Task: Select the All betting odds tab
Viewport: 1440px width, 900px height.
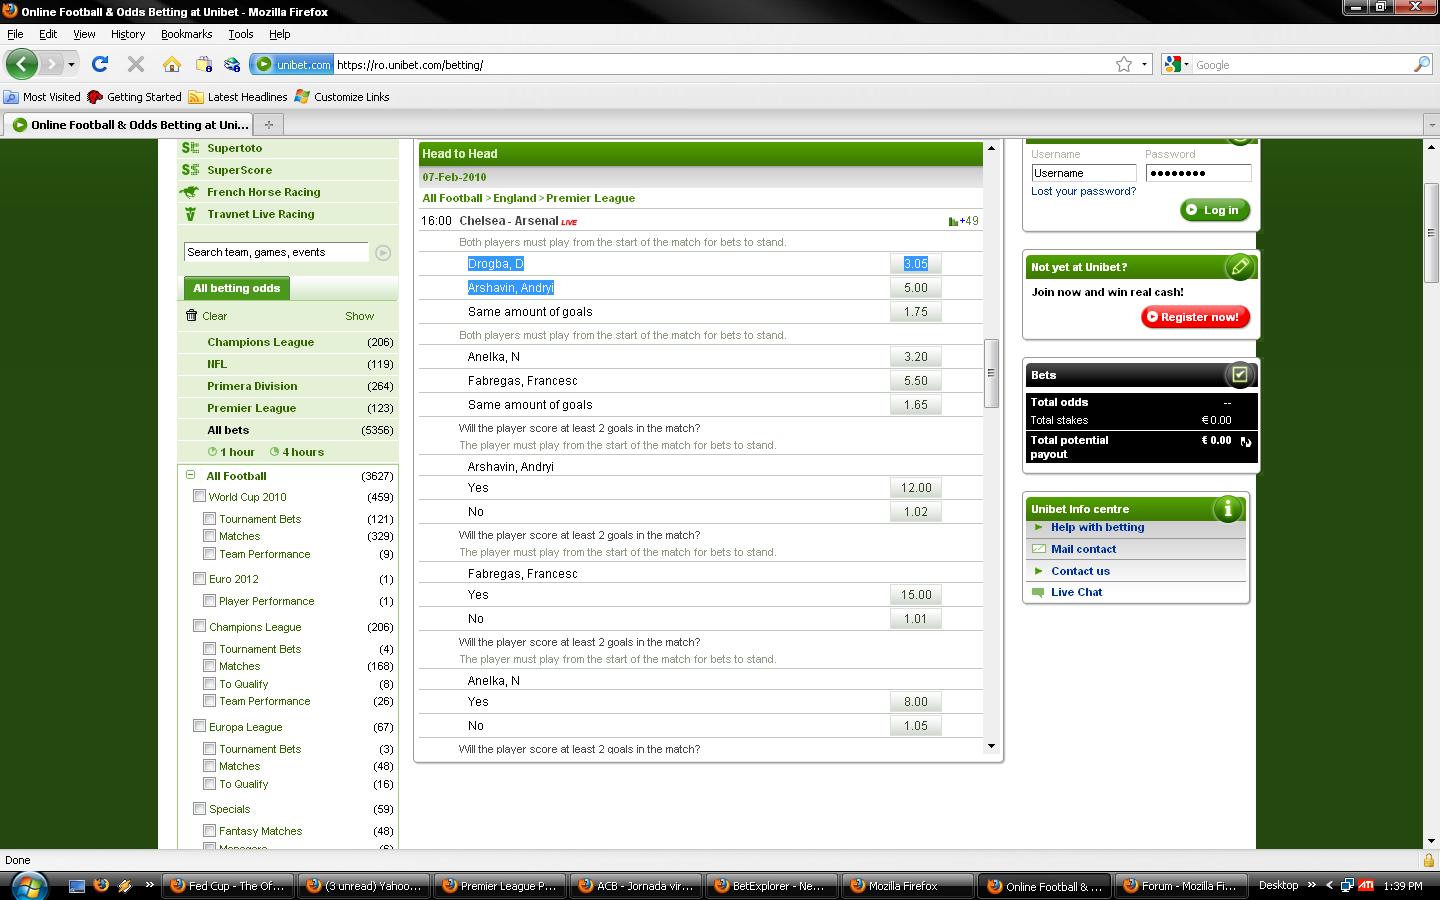Action: (x=237, y=288)
